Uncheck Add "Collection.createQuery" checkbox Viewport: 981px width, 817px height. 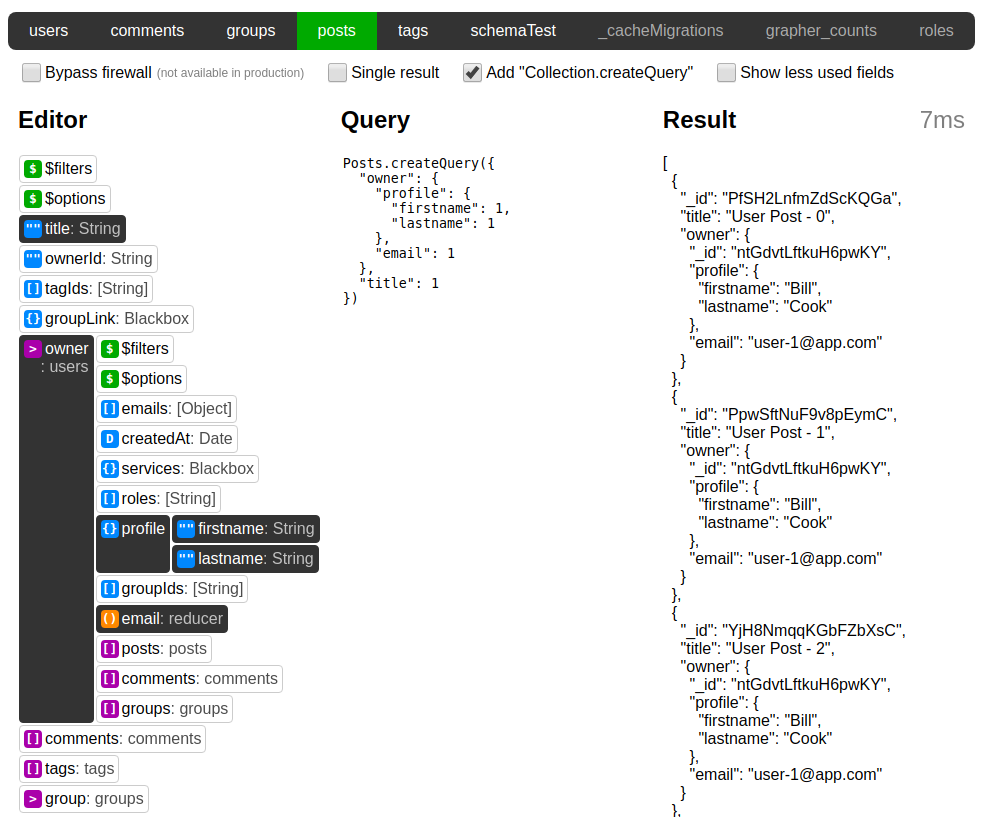[x=472, y=73]
